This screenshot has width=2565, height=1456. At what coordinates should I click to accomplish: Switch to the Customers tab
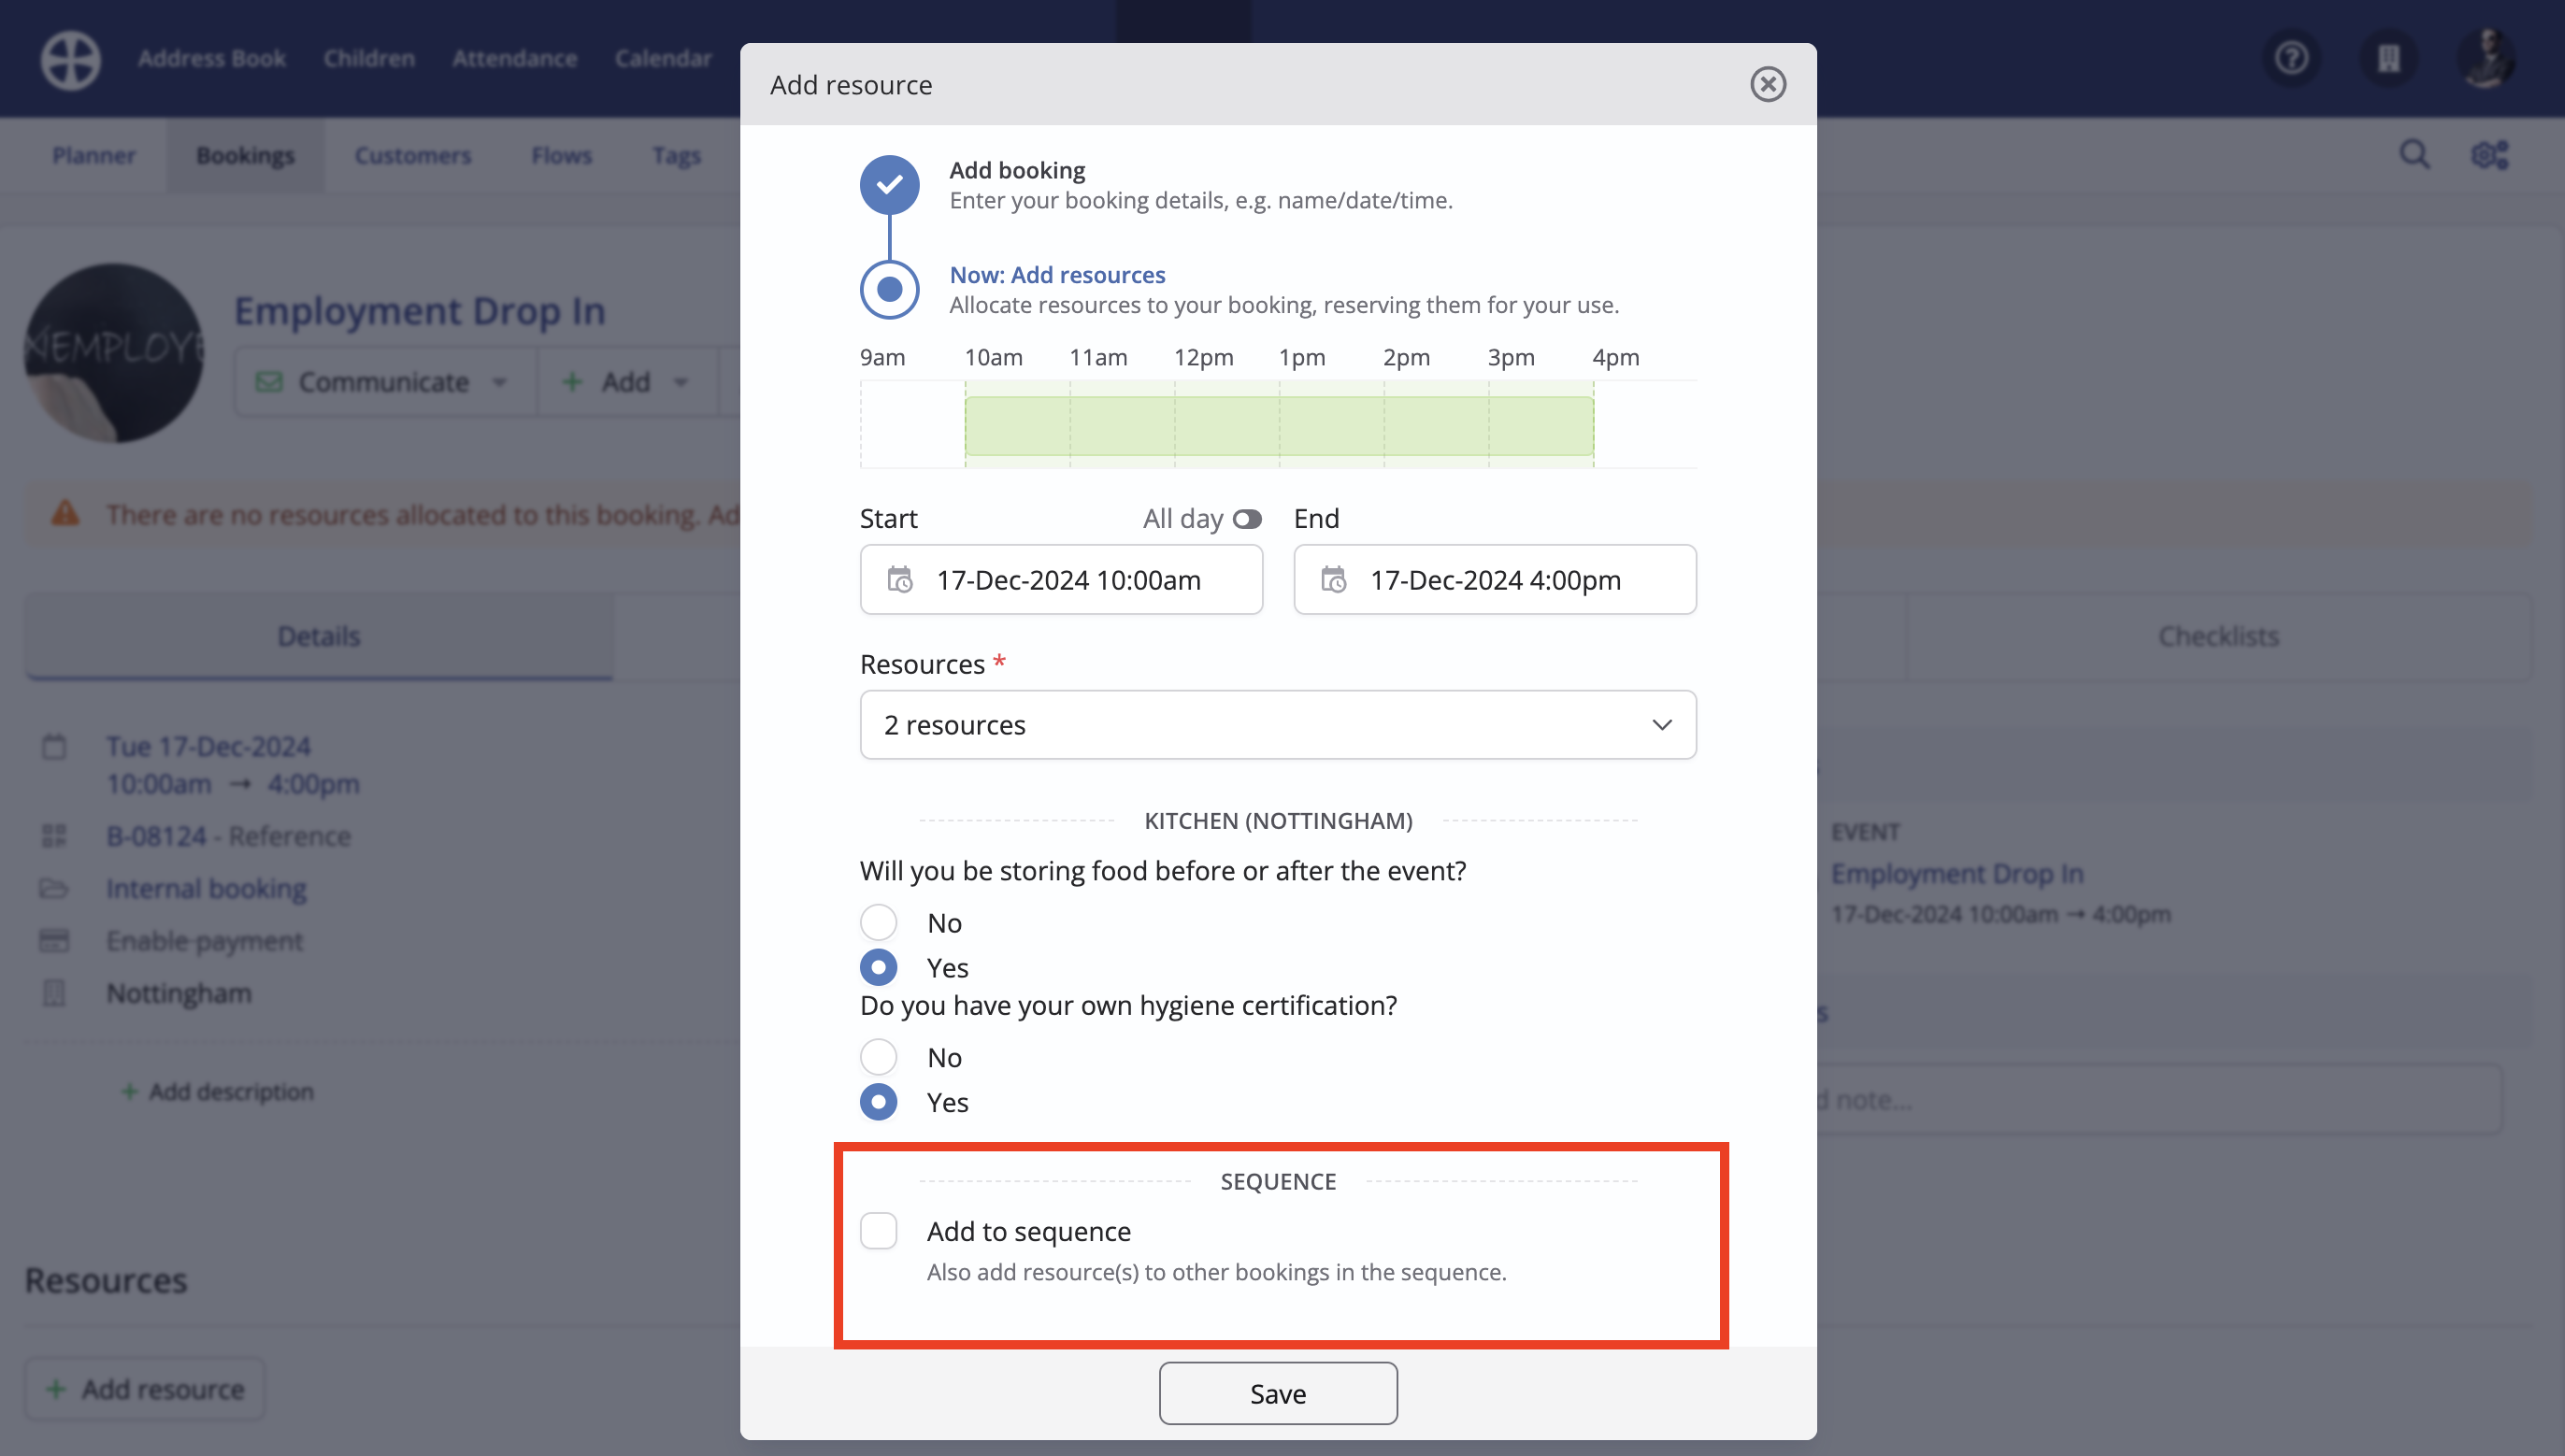pos(412,155)
